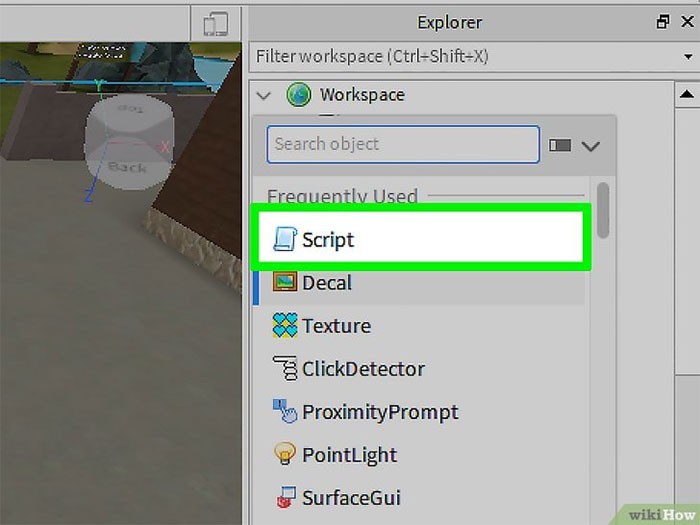
Task: Expand the chevron beside Search object
Action: (590, 146)
